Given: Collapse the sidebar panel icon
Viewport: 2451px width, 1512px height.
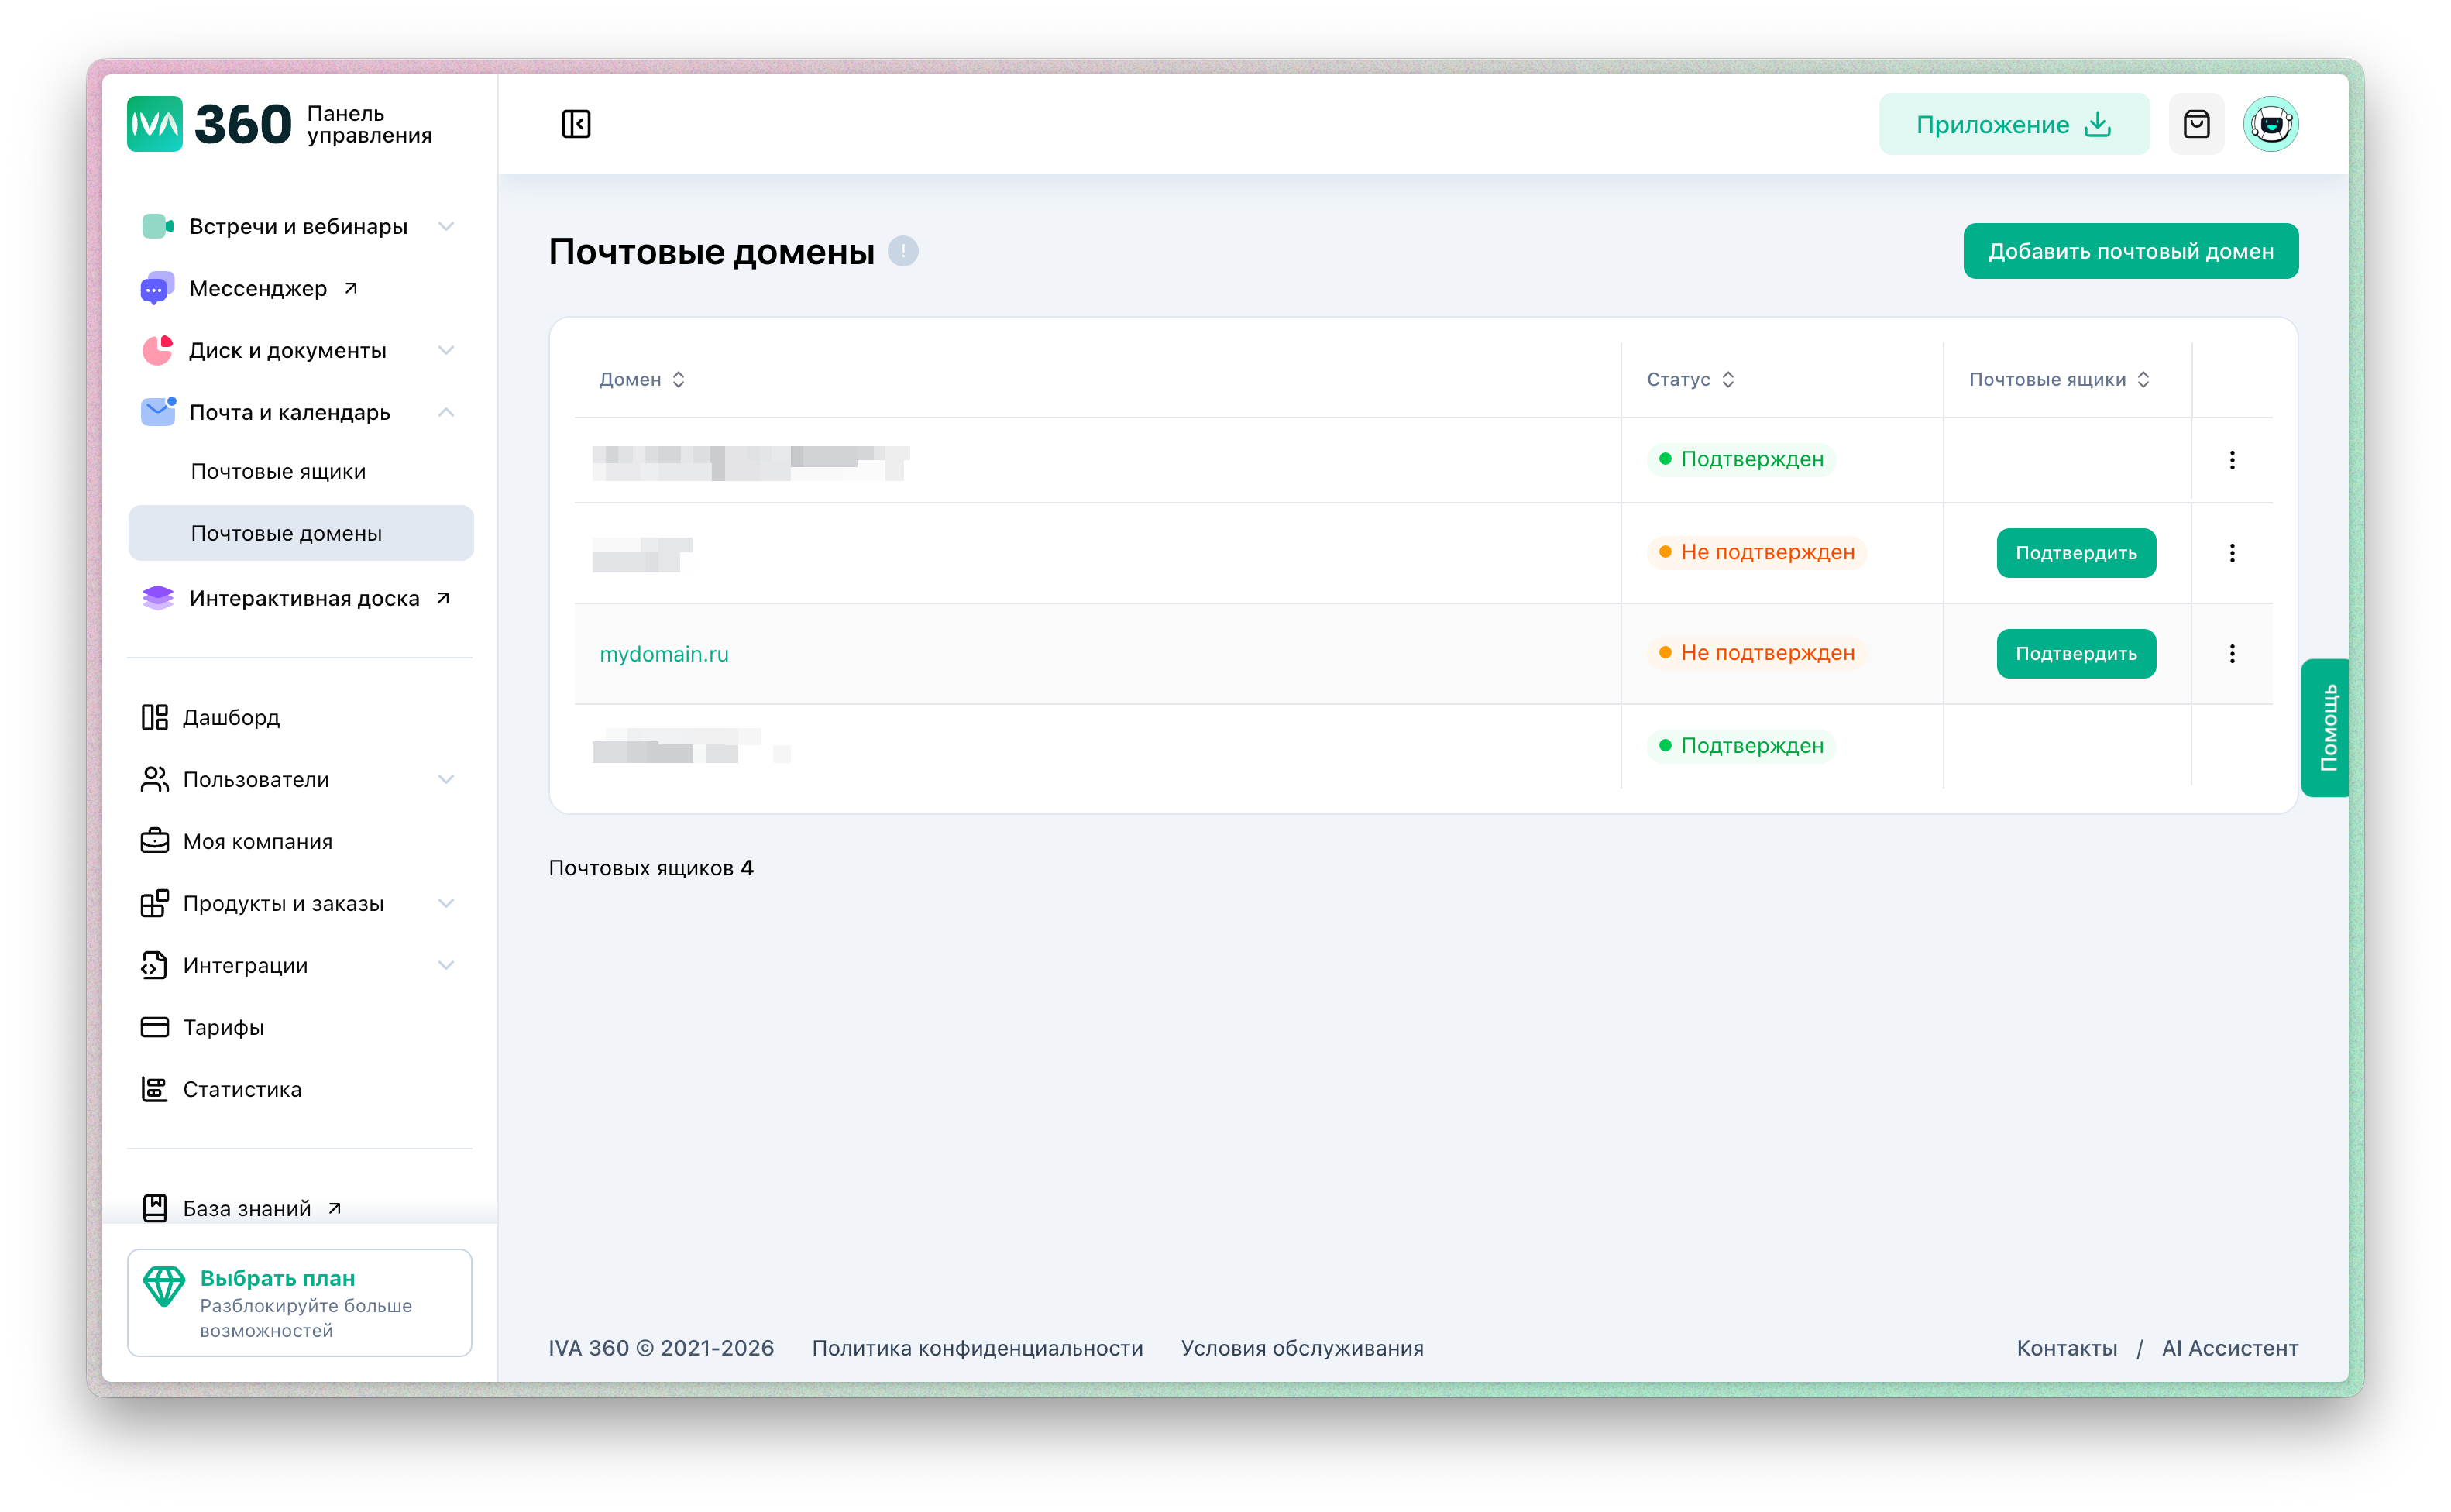Looking at the screenshot, I should (576, 124).
